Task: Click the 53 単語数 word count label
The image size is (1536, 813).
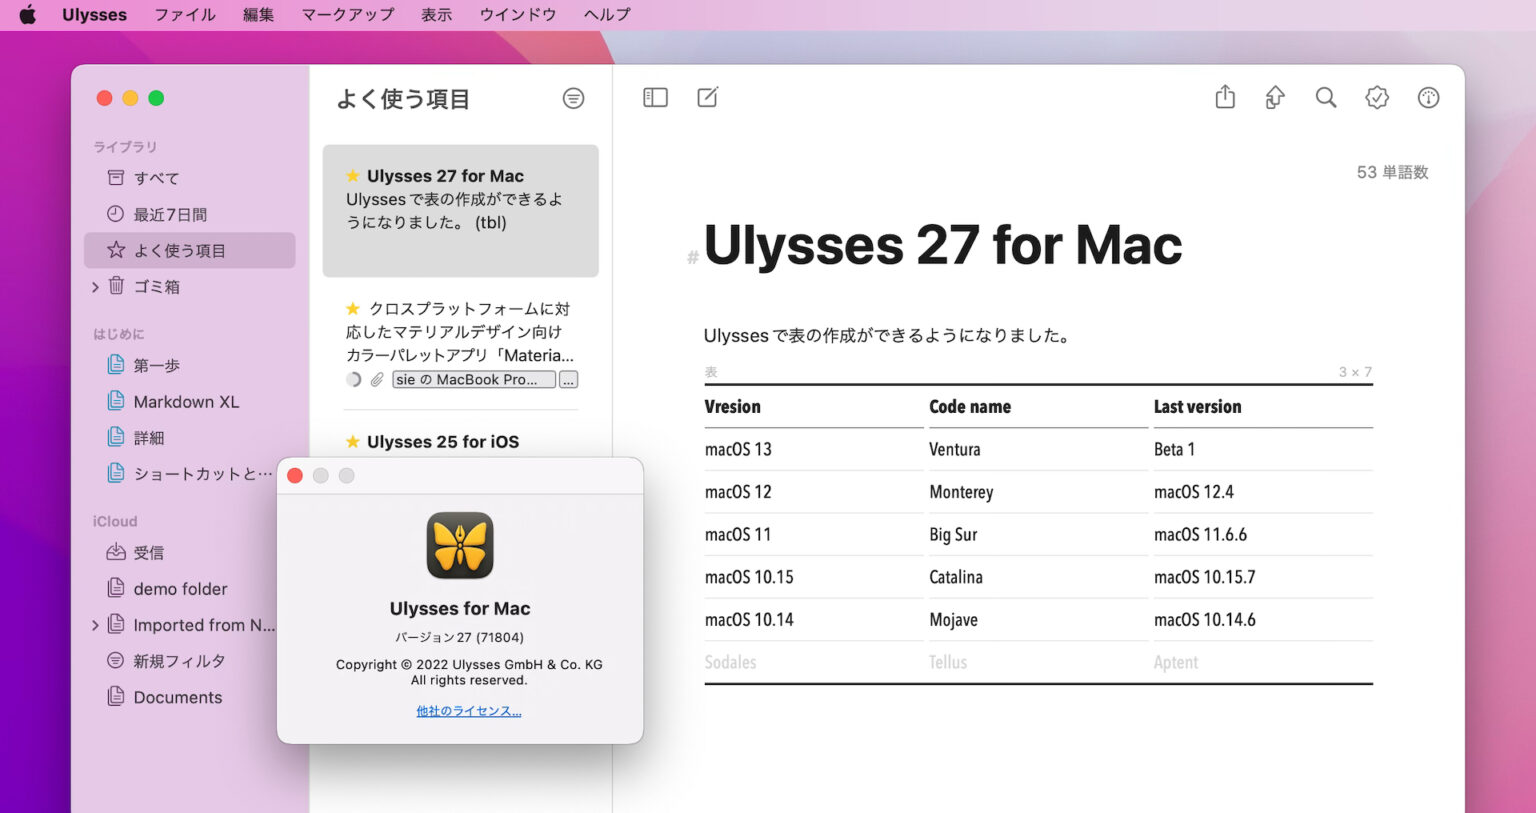Action: tap(1393, 172)
